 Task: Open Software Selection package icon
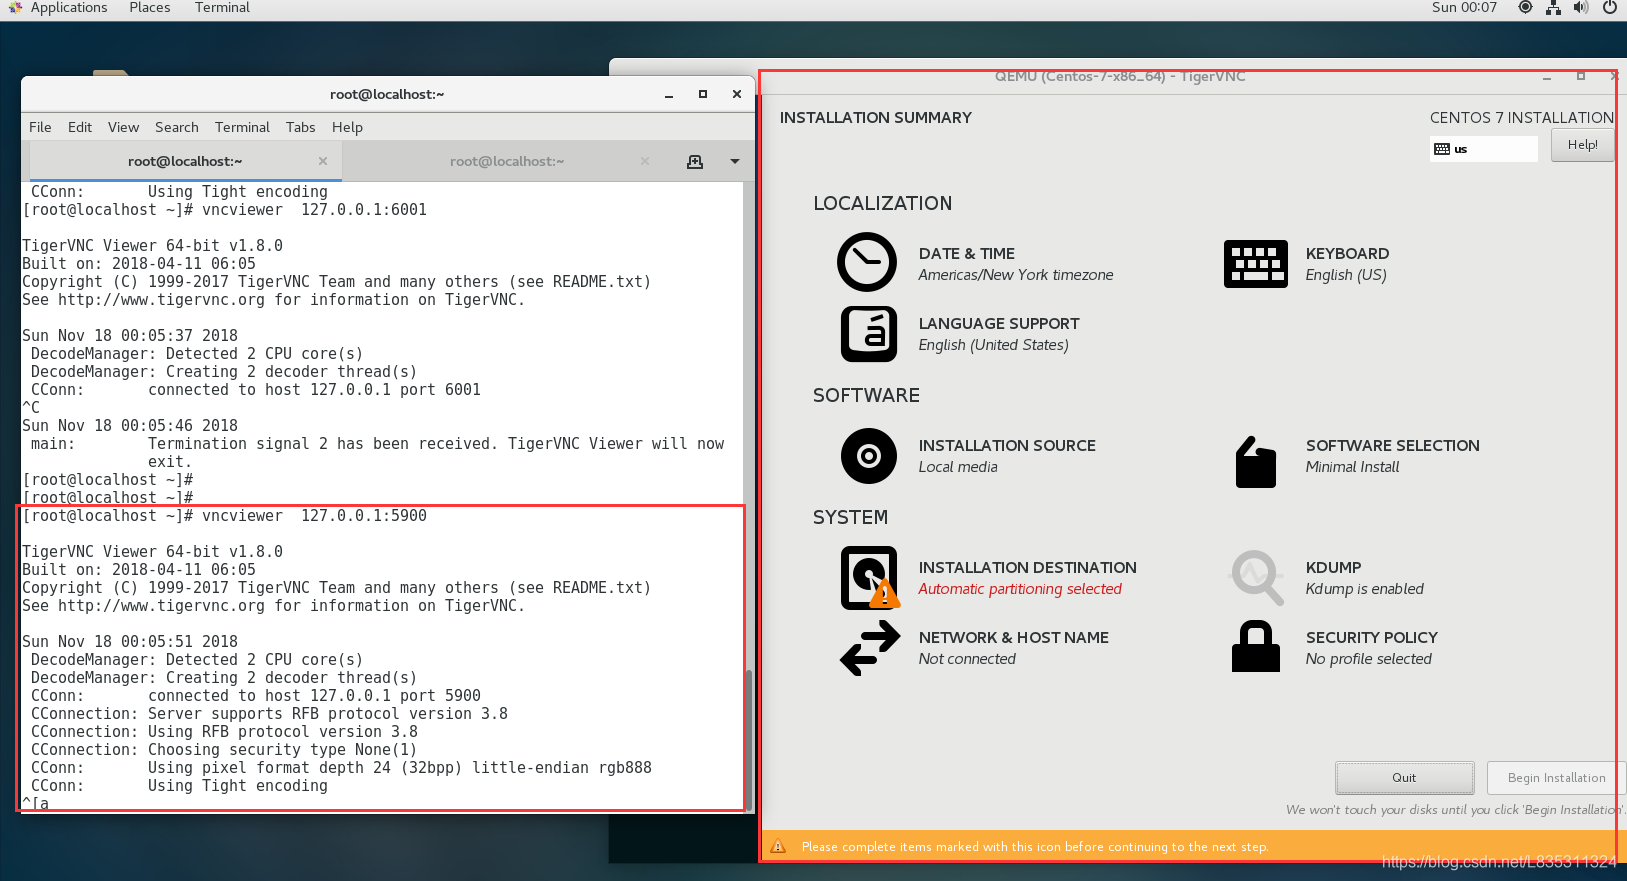click(1256, 462)
